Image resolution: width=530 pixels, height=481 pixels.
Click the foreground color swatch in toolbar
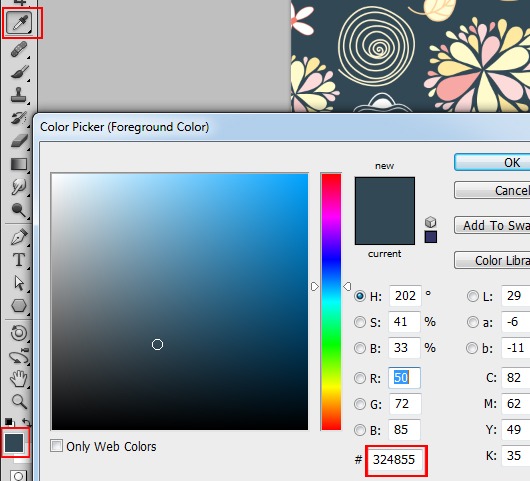[x=14, y=442]
